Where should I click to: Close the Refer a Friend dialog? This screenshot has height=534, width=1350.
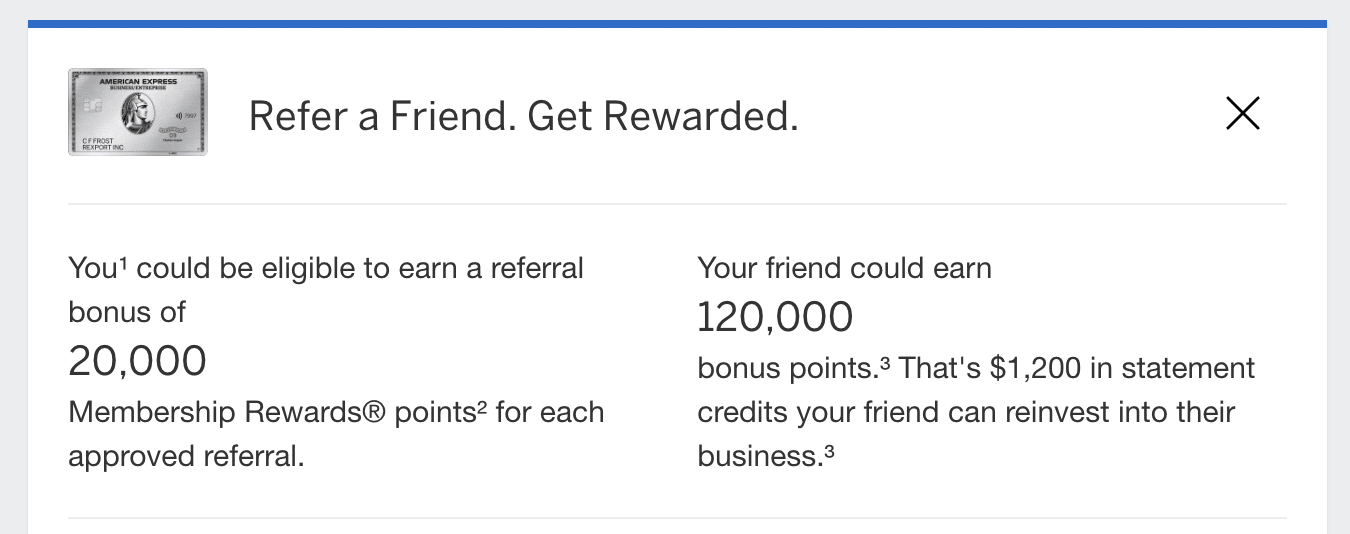(1243, 114)
